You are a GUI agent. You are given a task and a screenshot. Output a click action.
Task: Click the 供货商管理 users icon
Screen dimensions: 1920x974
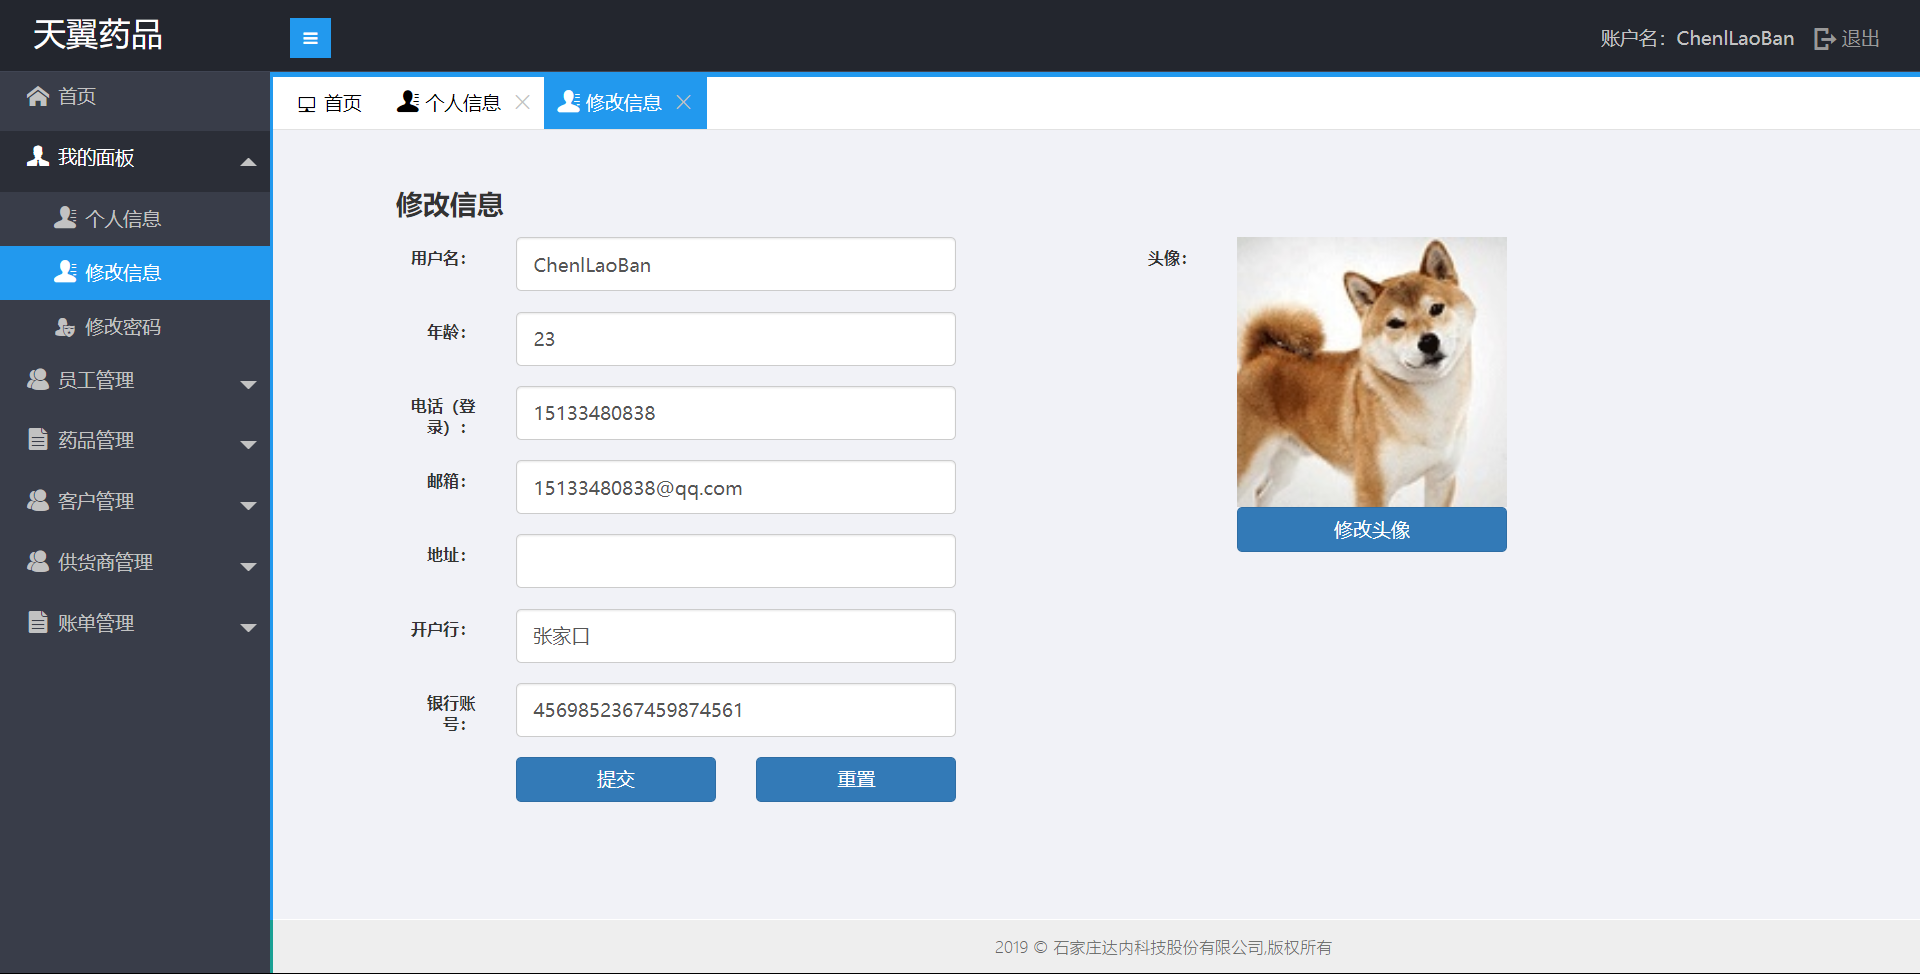(x=38, y=562)
